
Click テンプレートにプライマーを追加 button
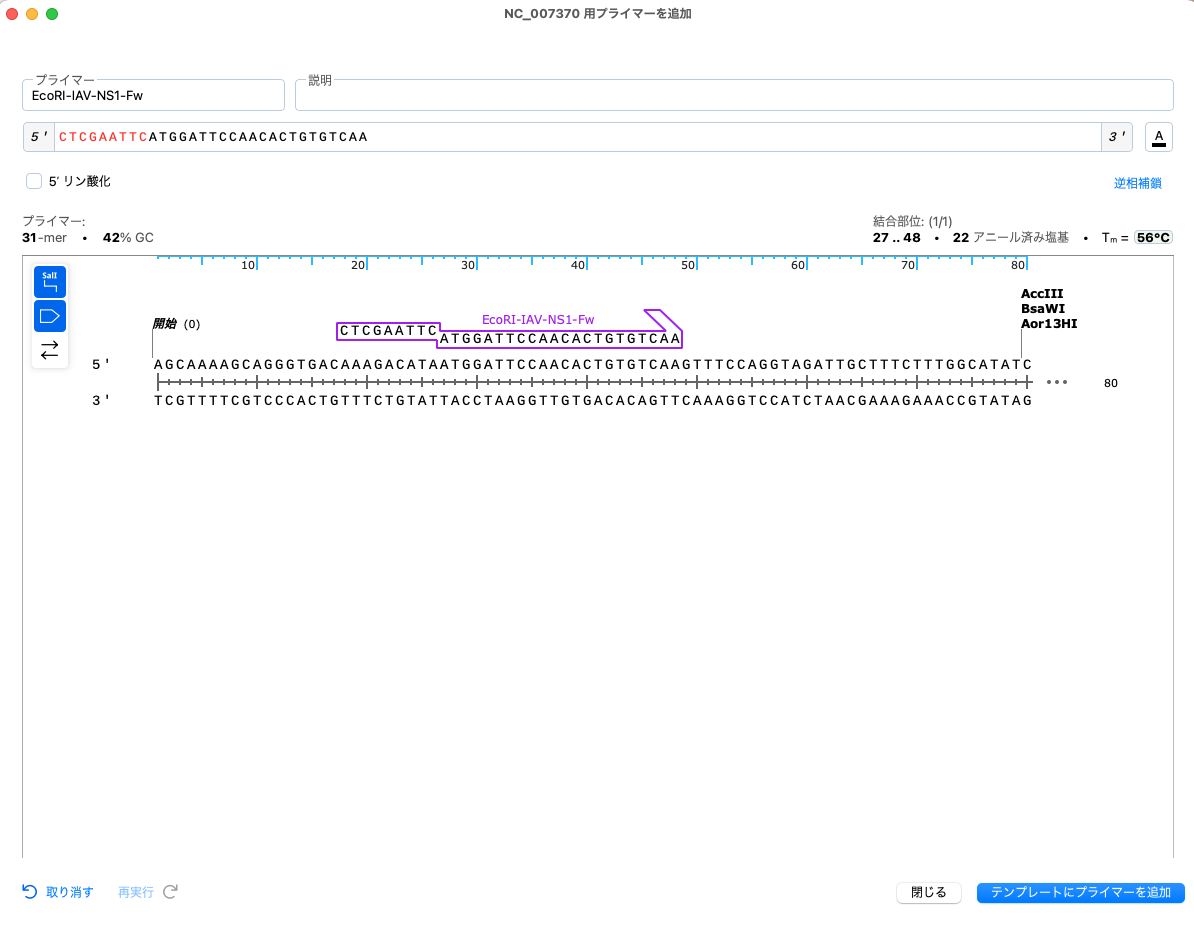click(1081, 892)
